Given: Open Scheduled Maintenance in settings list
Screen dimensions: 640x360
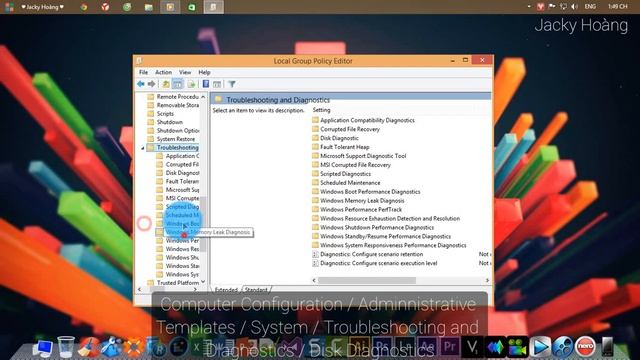Looking at the screenshot, I should 346,183.
